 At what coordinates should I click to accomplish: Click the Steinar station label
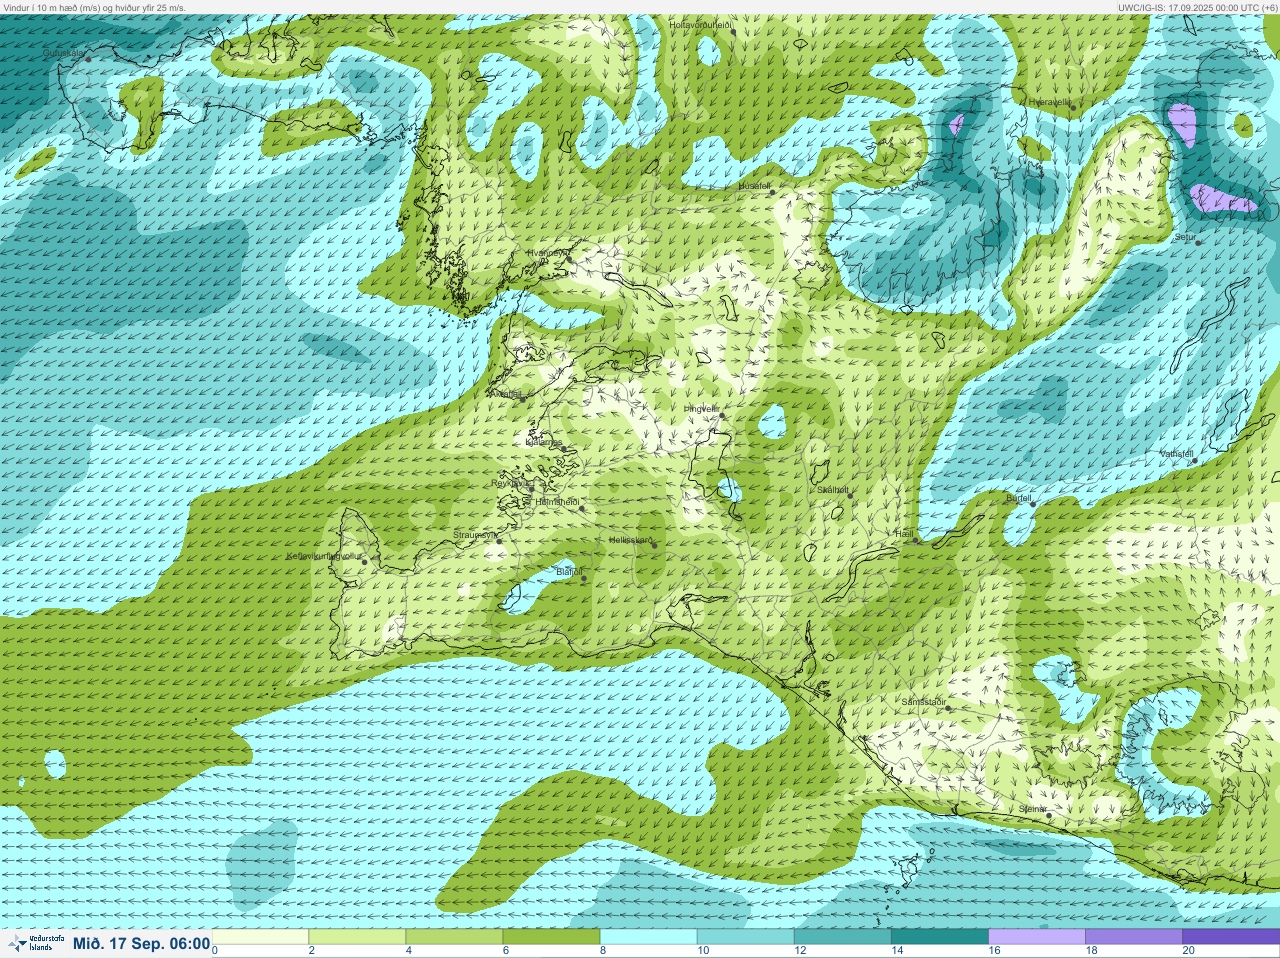[1032, 808]
